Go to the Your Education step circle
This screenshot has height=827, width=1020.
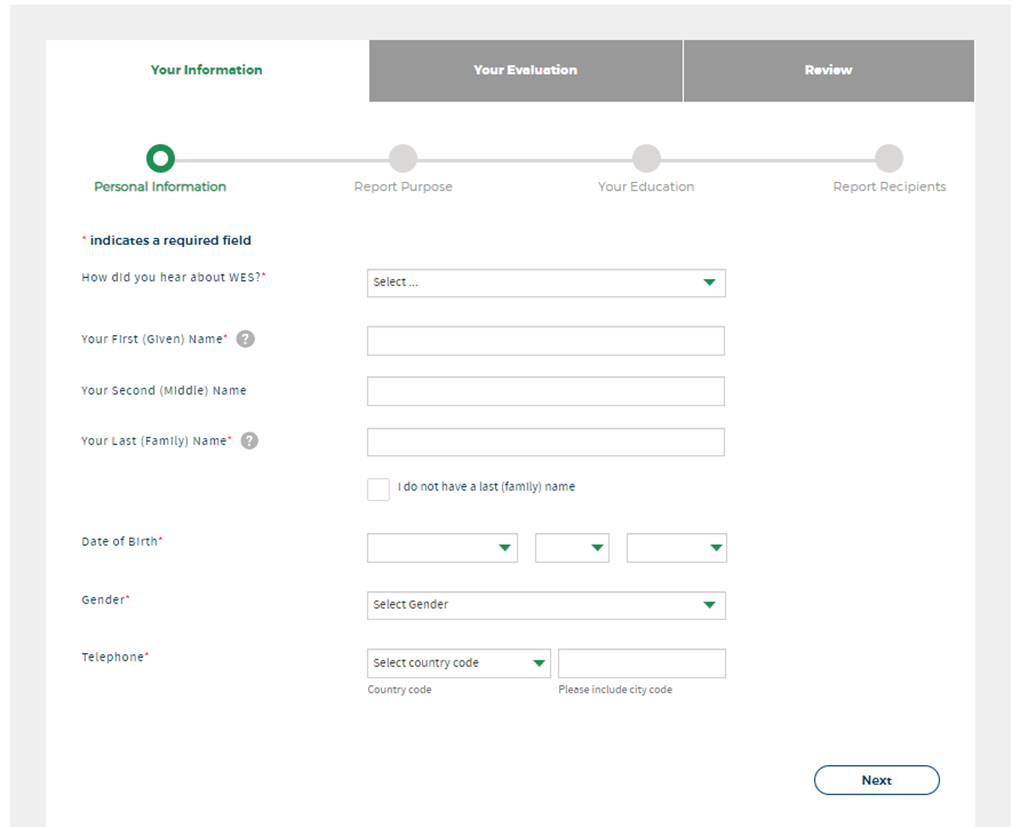click(x=647, y=158)
